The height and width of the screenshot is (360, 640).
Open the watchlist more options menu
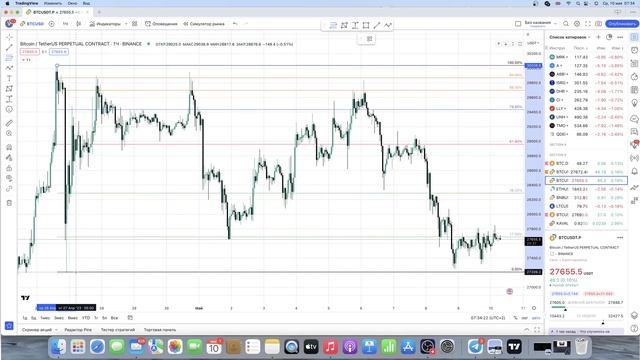click(620, 37)
